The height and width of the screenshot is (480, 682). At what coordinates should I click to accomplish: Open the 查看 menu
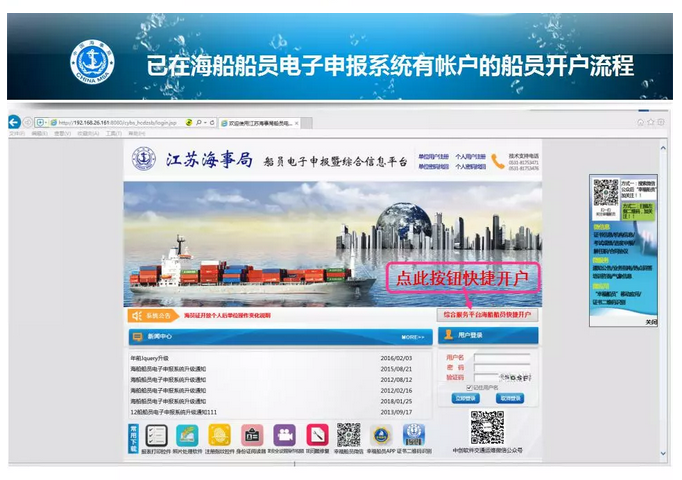click(x=62, y=133)
